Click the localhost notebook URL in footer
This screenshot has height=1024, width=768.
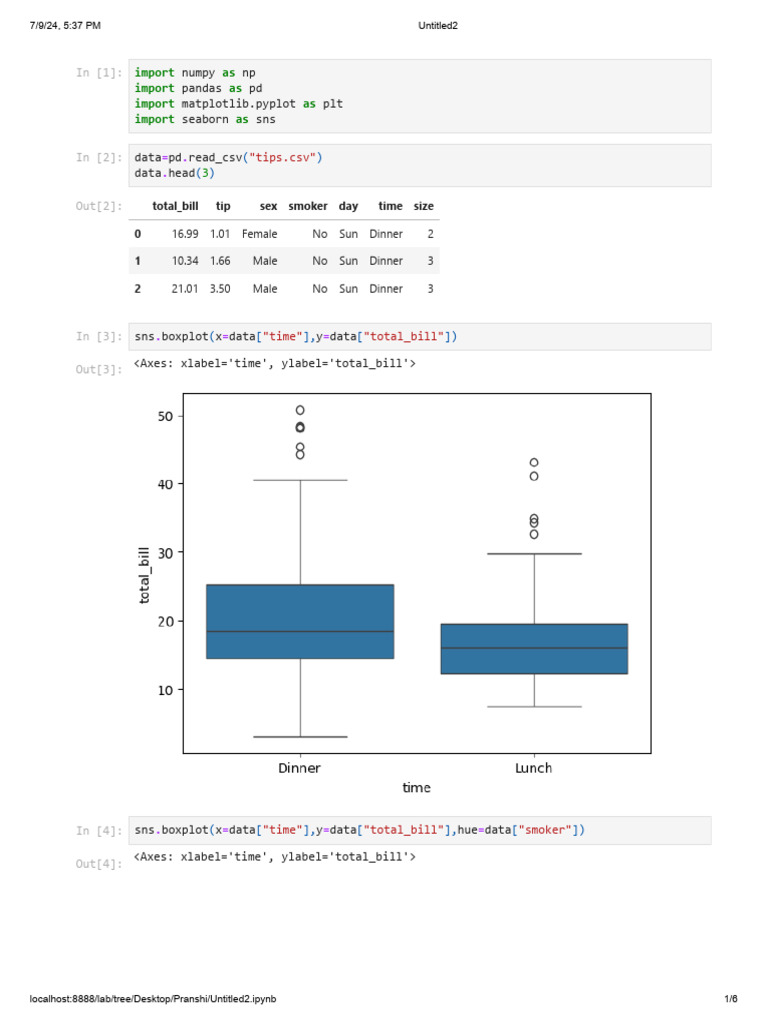coord(153,999)
